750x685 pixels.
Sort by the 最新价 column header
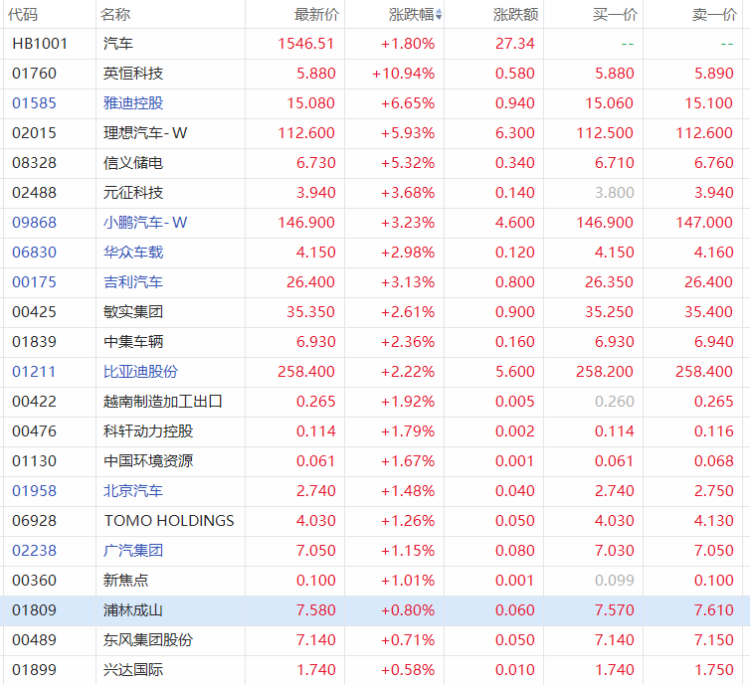coord(316,15)
